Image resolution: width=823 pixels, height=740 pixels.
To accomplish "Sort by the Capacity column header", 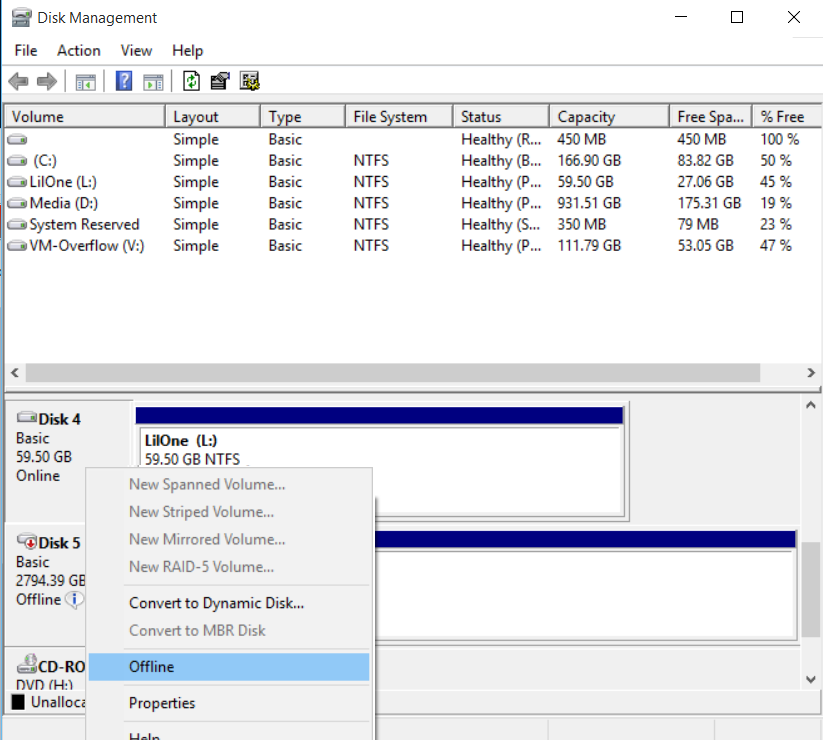I will (x=586, y=117).
